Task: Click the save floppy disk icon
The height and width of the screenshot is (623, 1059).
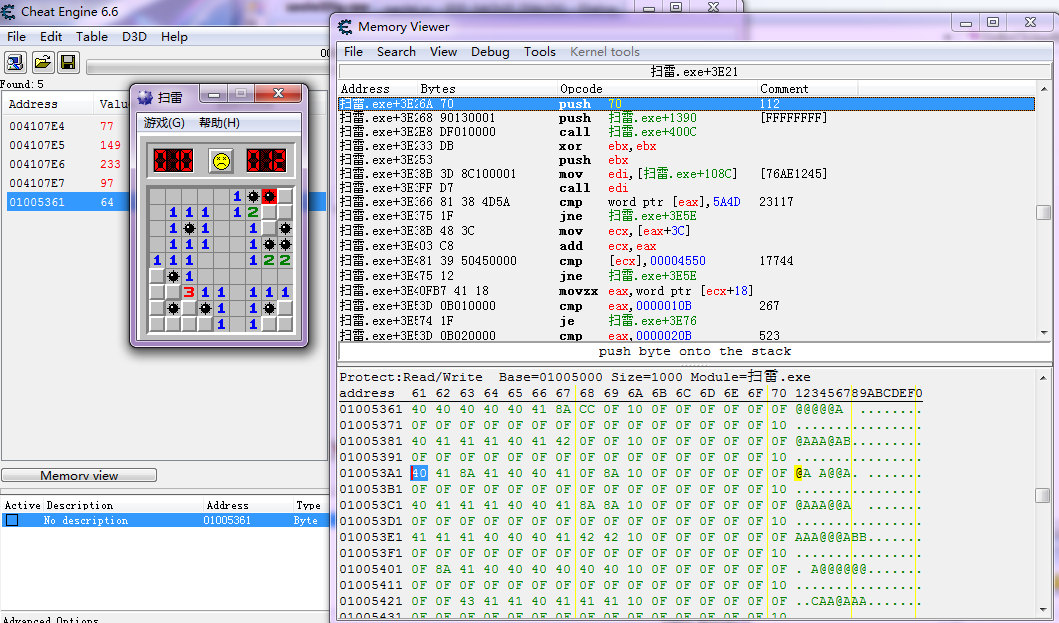Action: (x=68, y=63)
